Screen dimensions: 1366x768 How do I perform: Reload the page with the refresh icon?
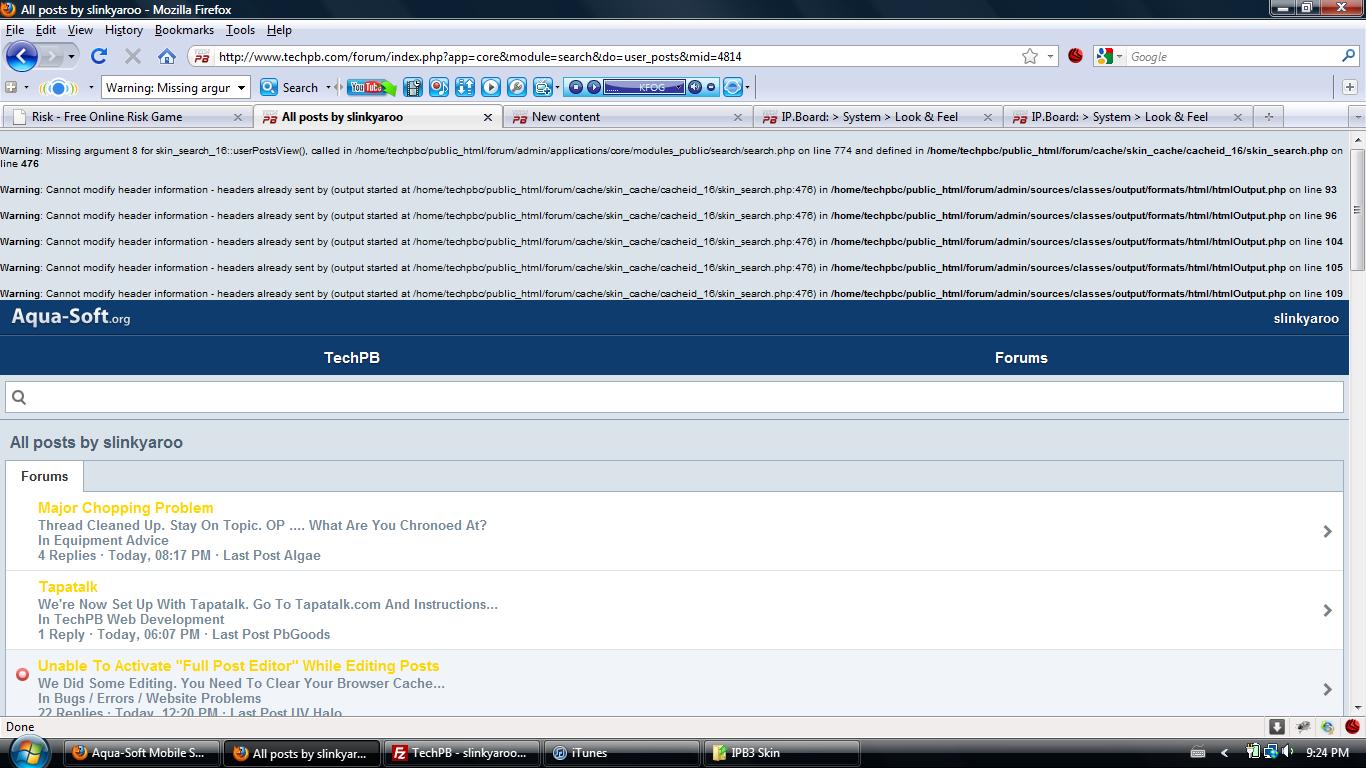(98, 57)
